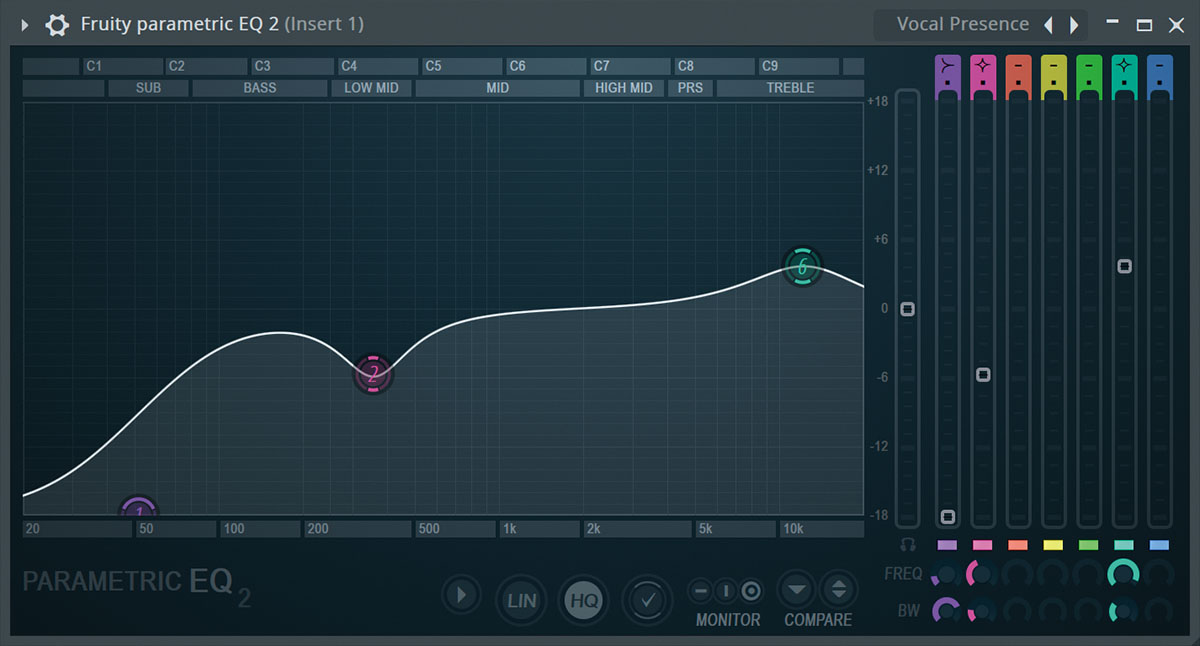The width and height of the screenshot is (1200, 646).
Task: Click band 7 bandwidth knob
Action: pyautogui.click(x=1160, y=610)
